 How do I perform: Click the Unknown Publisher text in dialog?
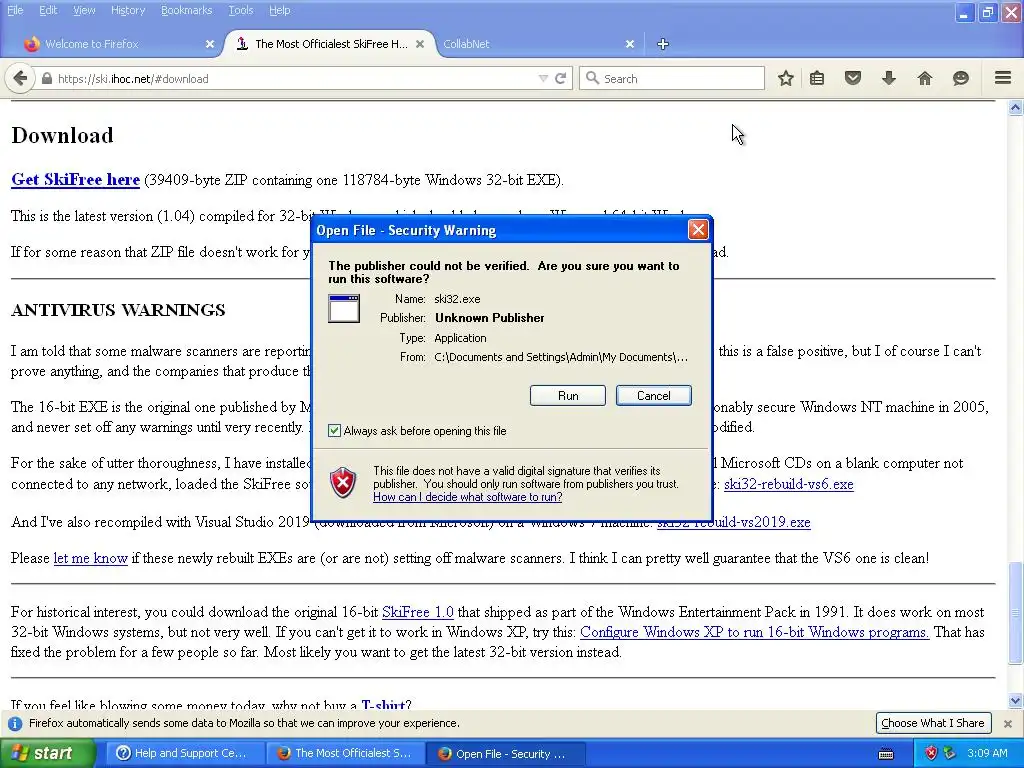click(x=489, y=318)
